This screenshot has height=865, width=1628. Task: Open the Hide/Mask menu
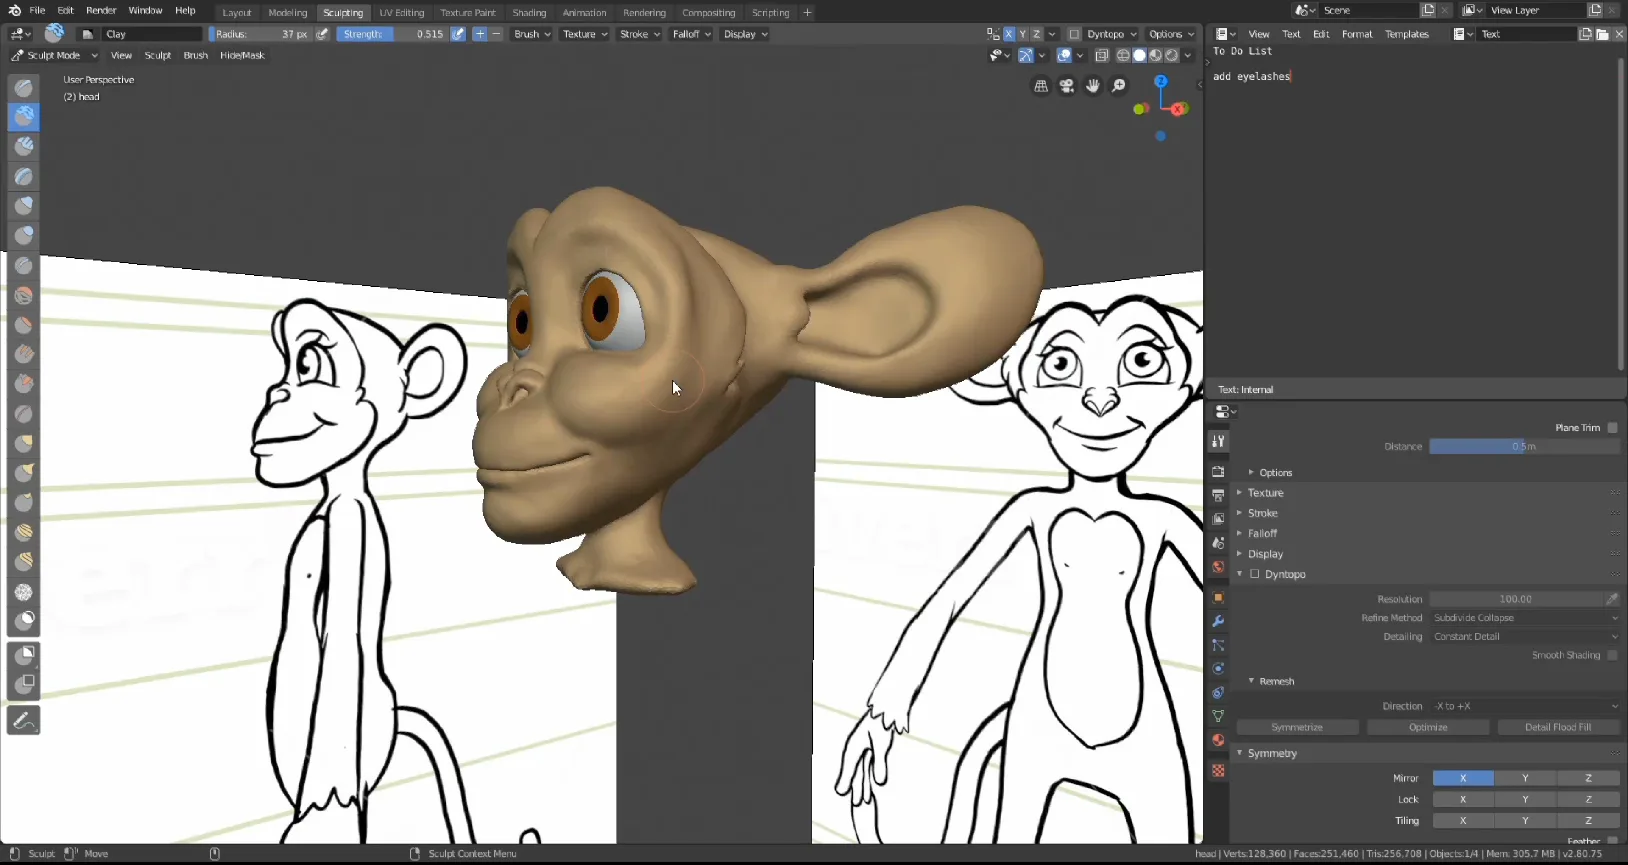click(242, 55)
